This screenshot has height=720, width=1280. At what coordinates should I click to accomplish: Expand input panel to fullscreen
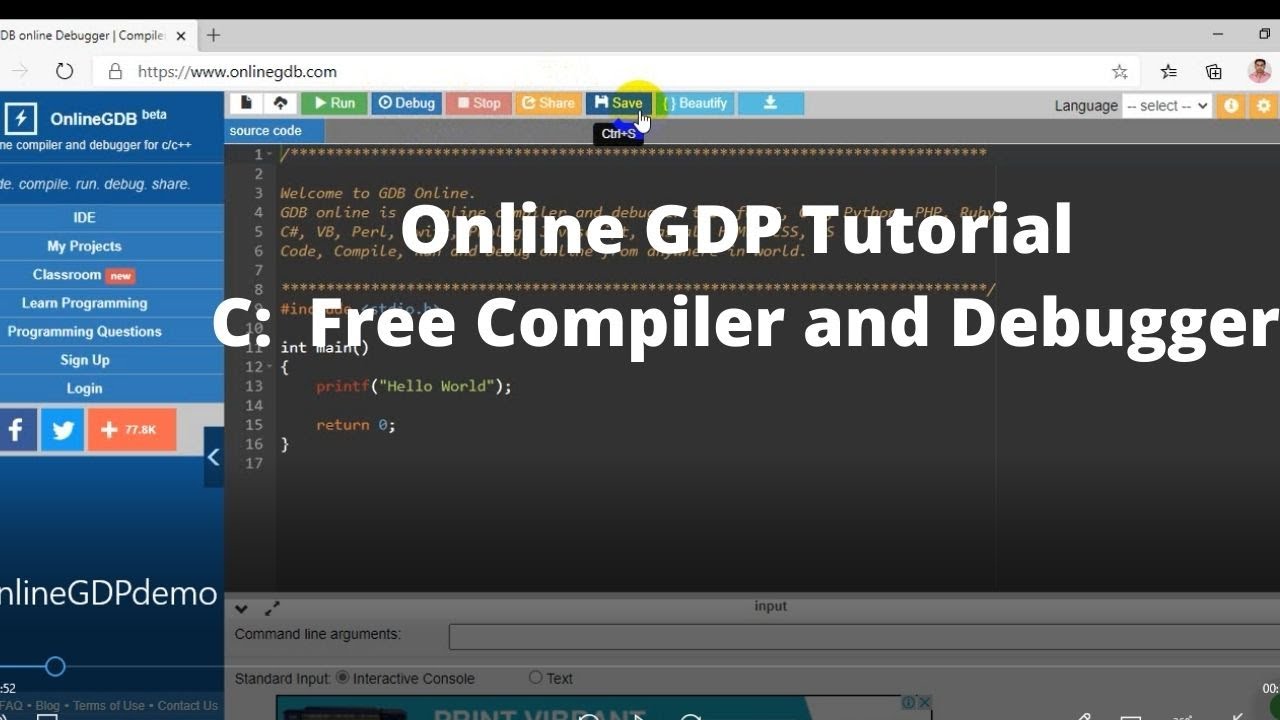point(272,608)
